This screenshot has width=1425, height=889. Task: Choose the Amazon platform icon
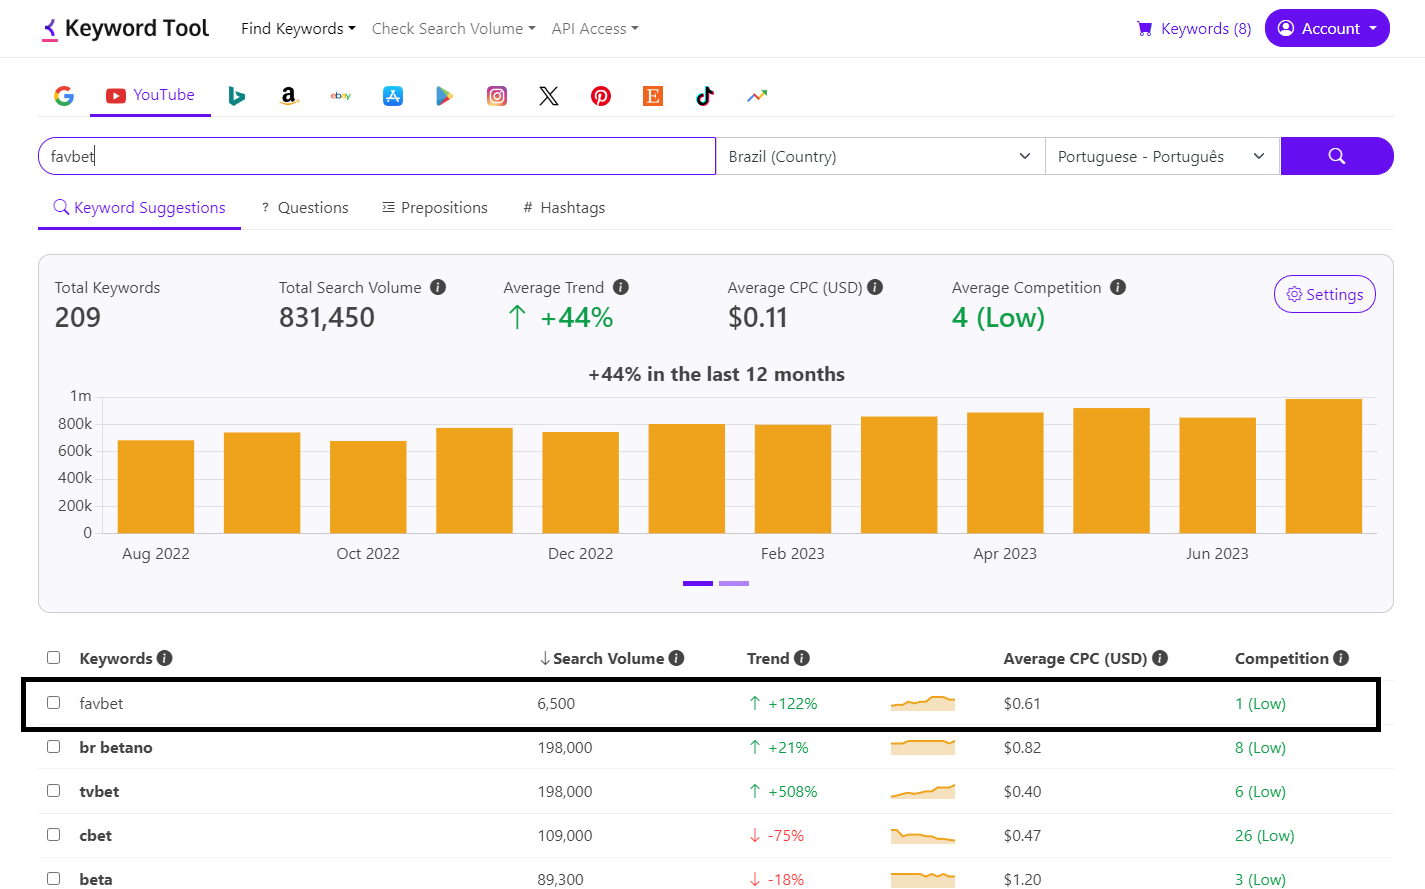(x=288, y=96)
